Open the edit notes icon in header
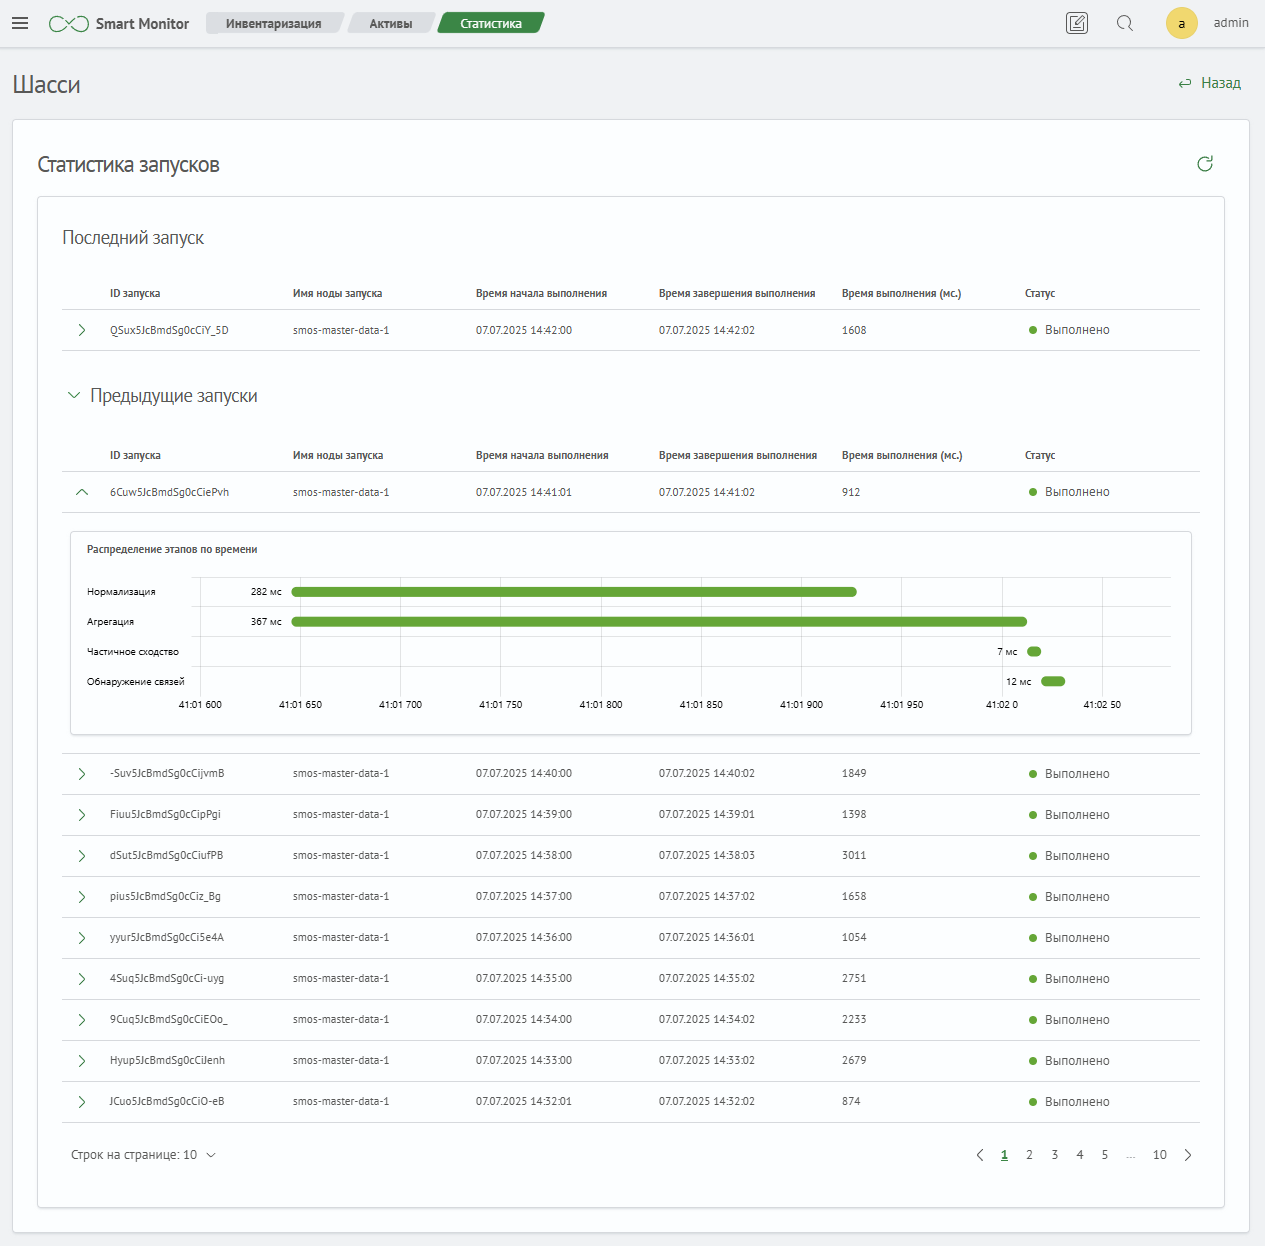Viewport: 1265px width, 1246px height. pos(1077,23)
